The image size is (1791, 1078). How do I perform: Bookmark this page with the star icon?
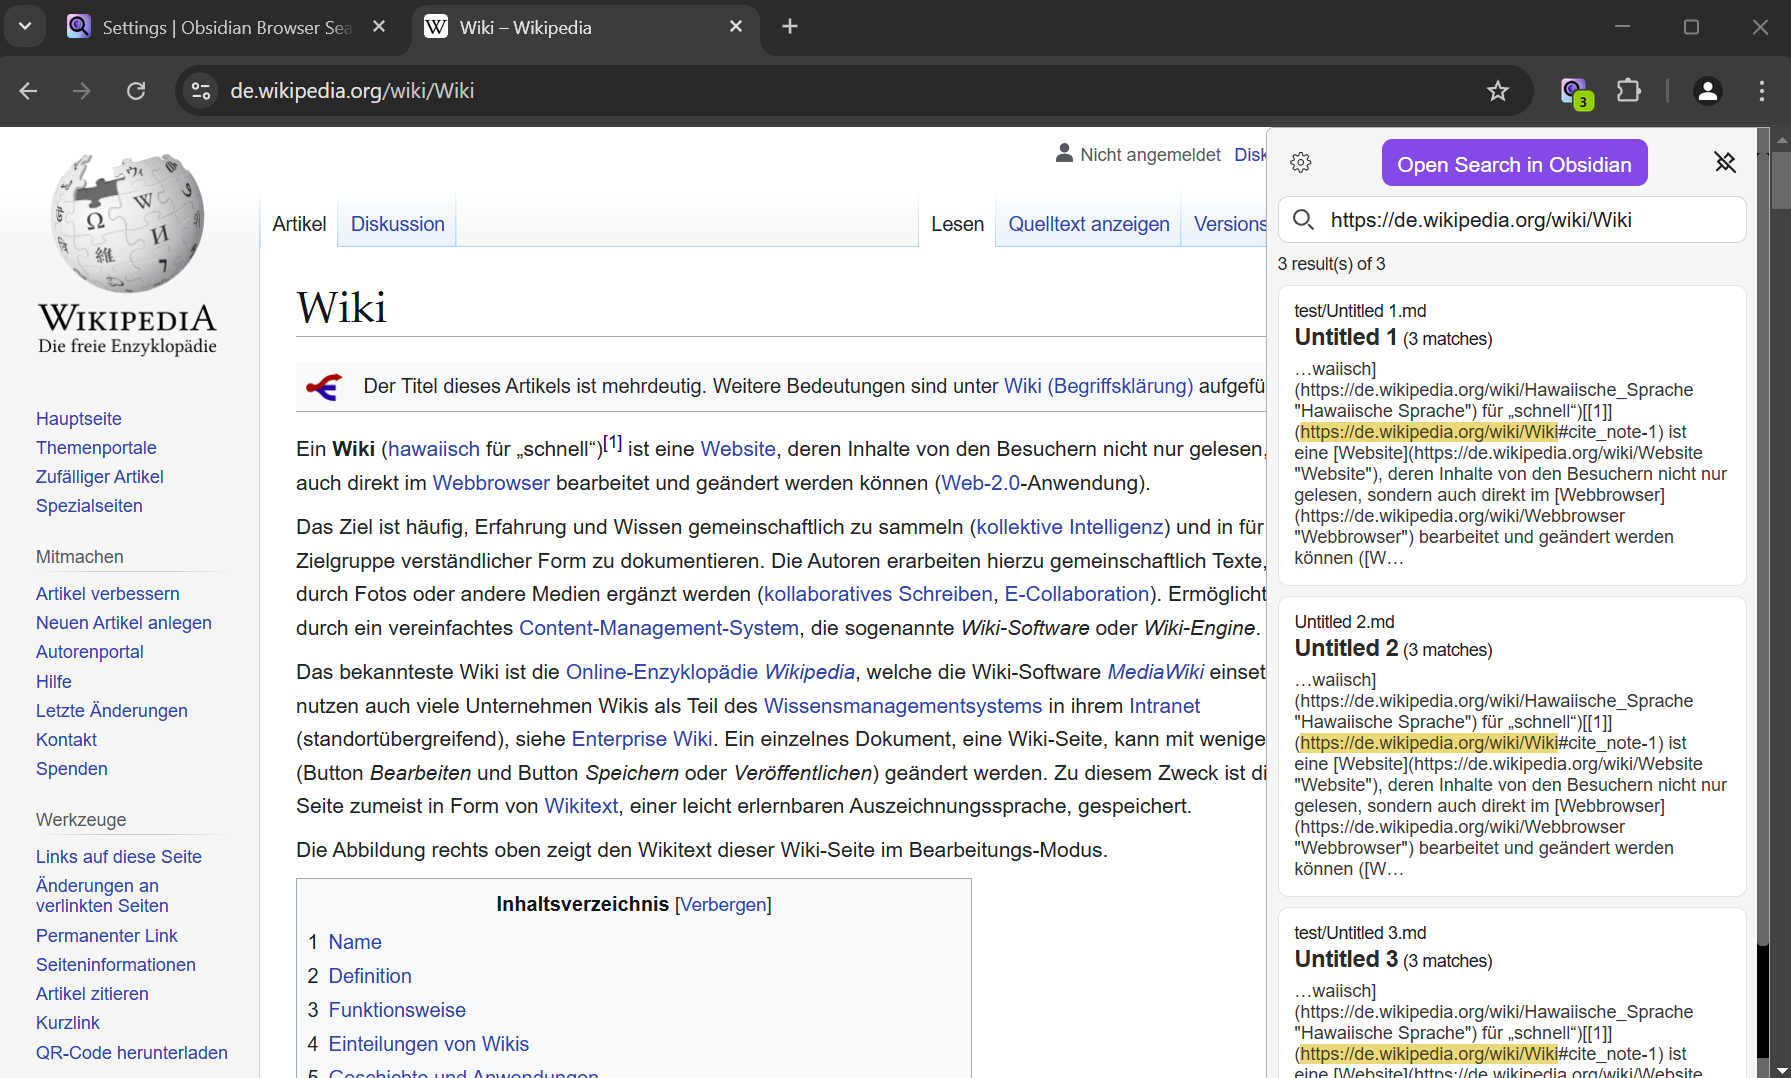(x=1497, y=91)
